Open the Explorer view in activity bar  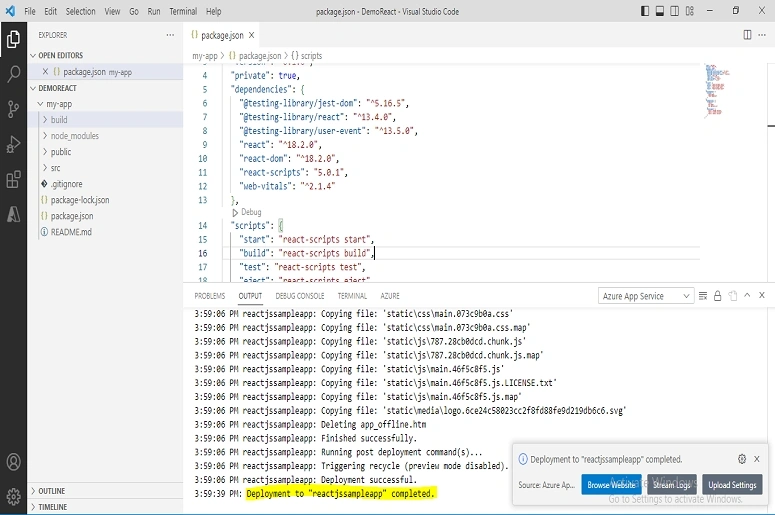[13, 39]
